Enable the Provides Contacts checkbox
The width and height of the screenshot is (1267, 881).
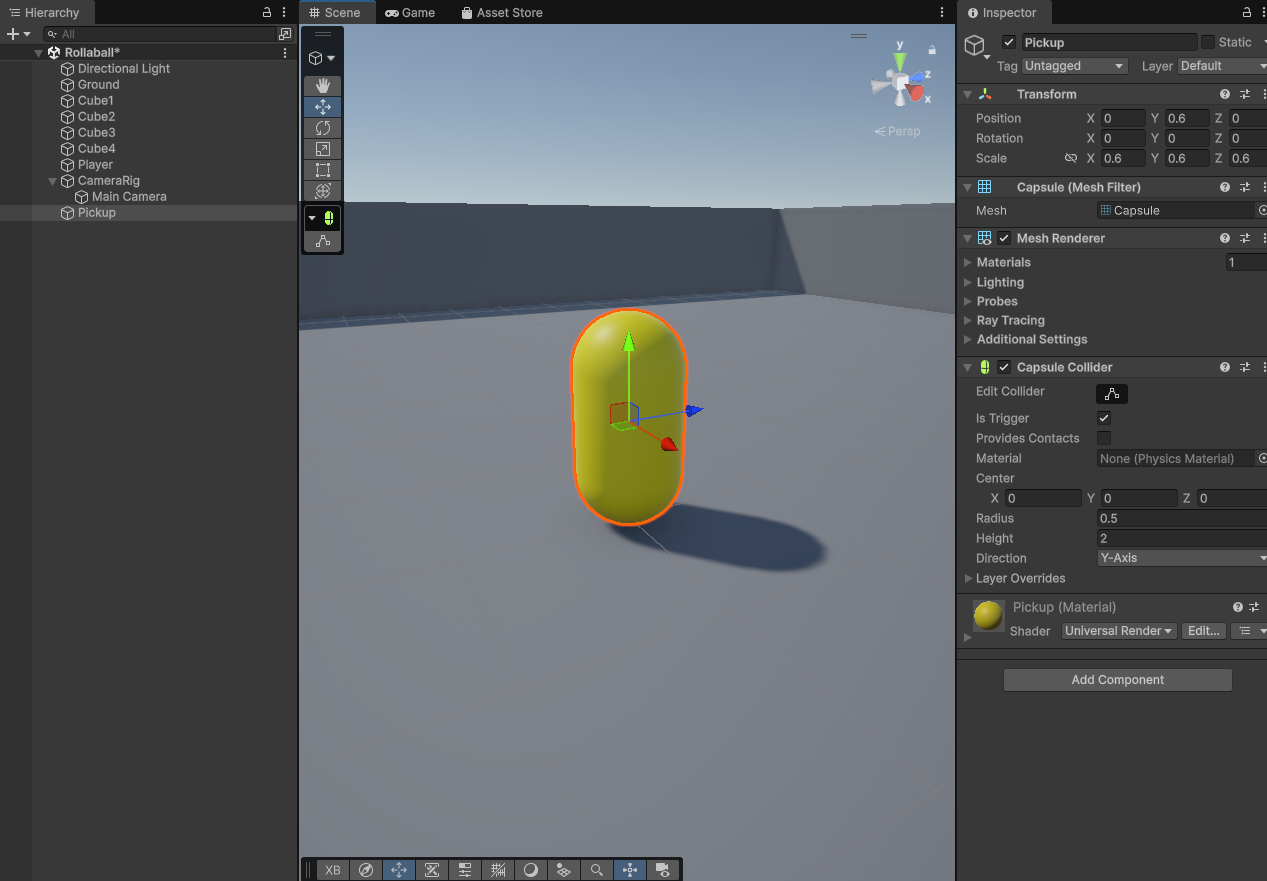(1104, 438)
